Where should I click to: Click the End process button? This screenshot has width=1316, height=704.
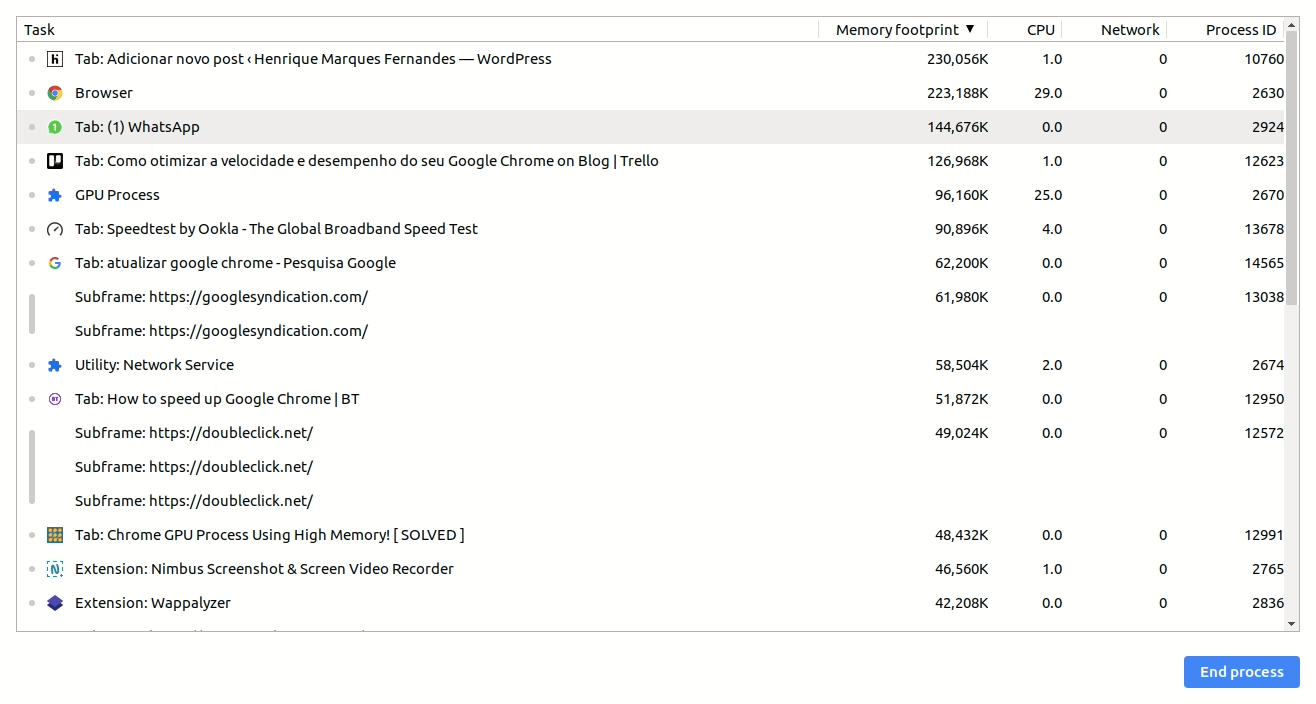tap(1242, 672)
